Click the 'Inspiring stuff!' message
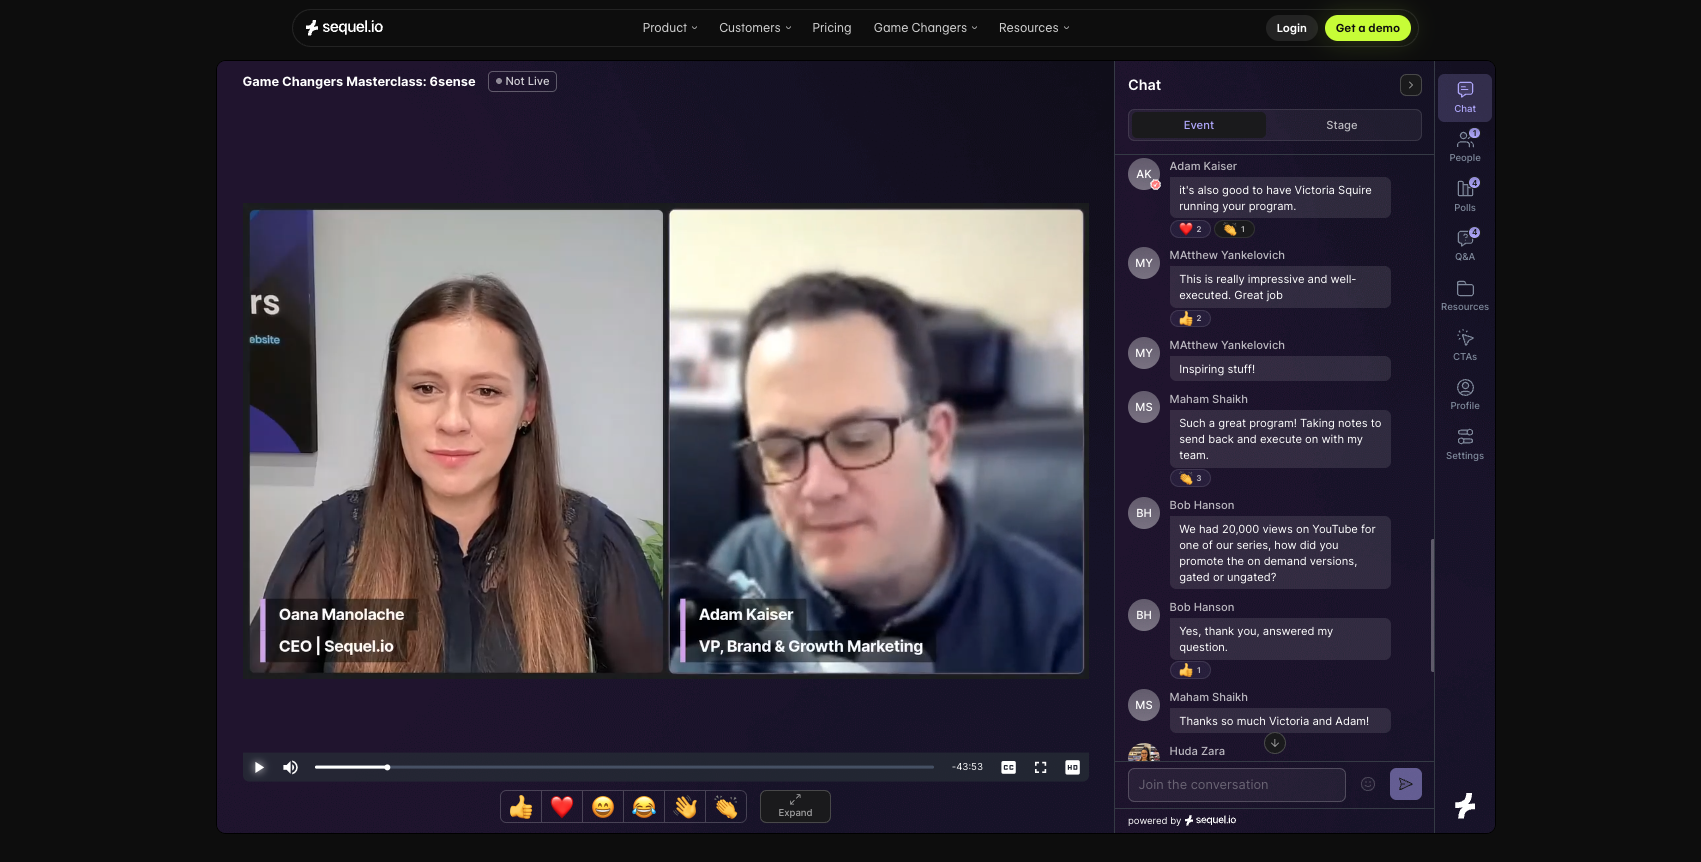This screenshot has width=1701, height=862. coord(1279,369)
